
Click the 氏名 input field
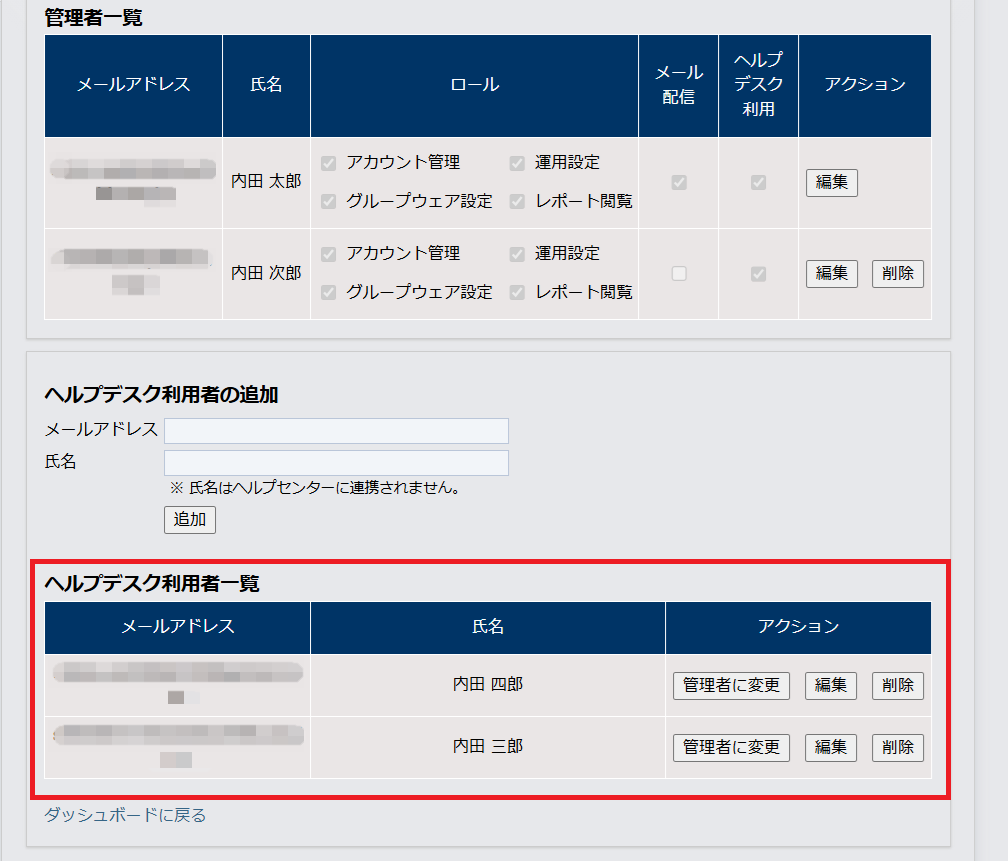click(x=336, y=462)
